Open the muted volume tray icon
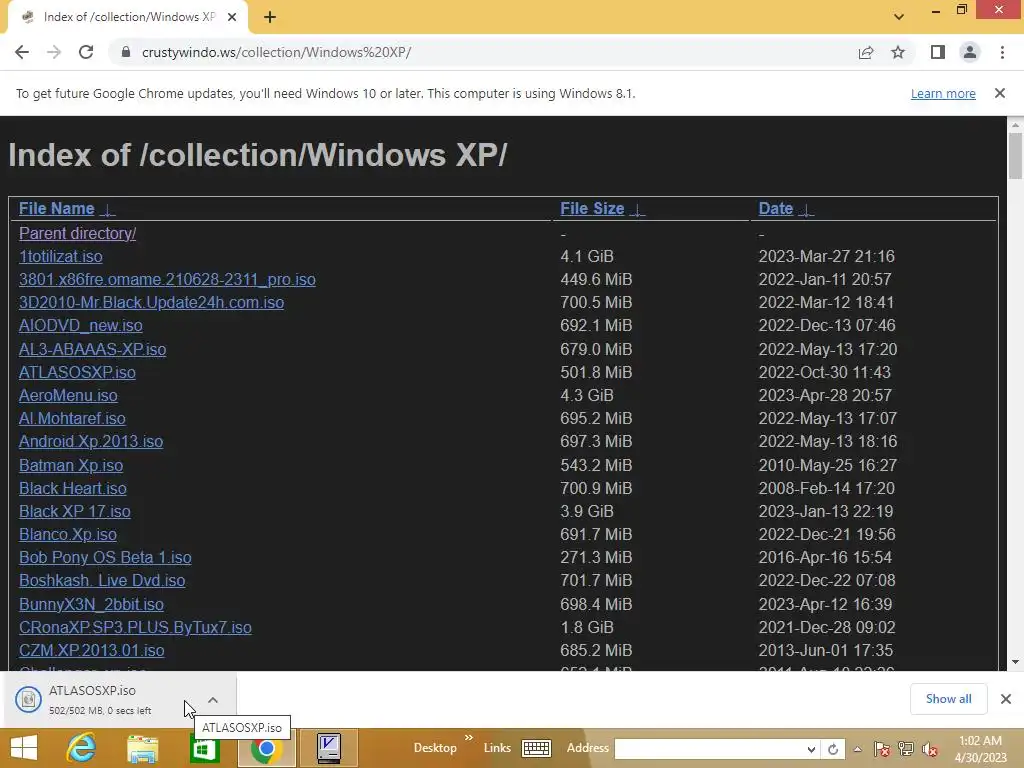The image size is (1024, 768). coord(930,749)
